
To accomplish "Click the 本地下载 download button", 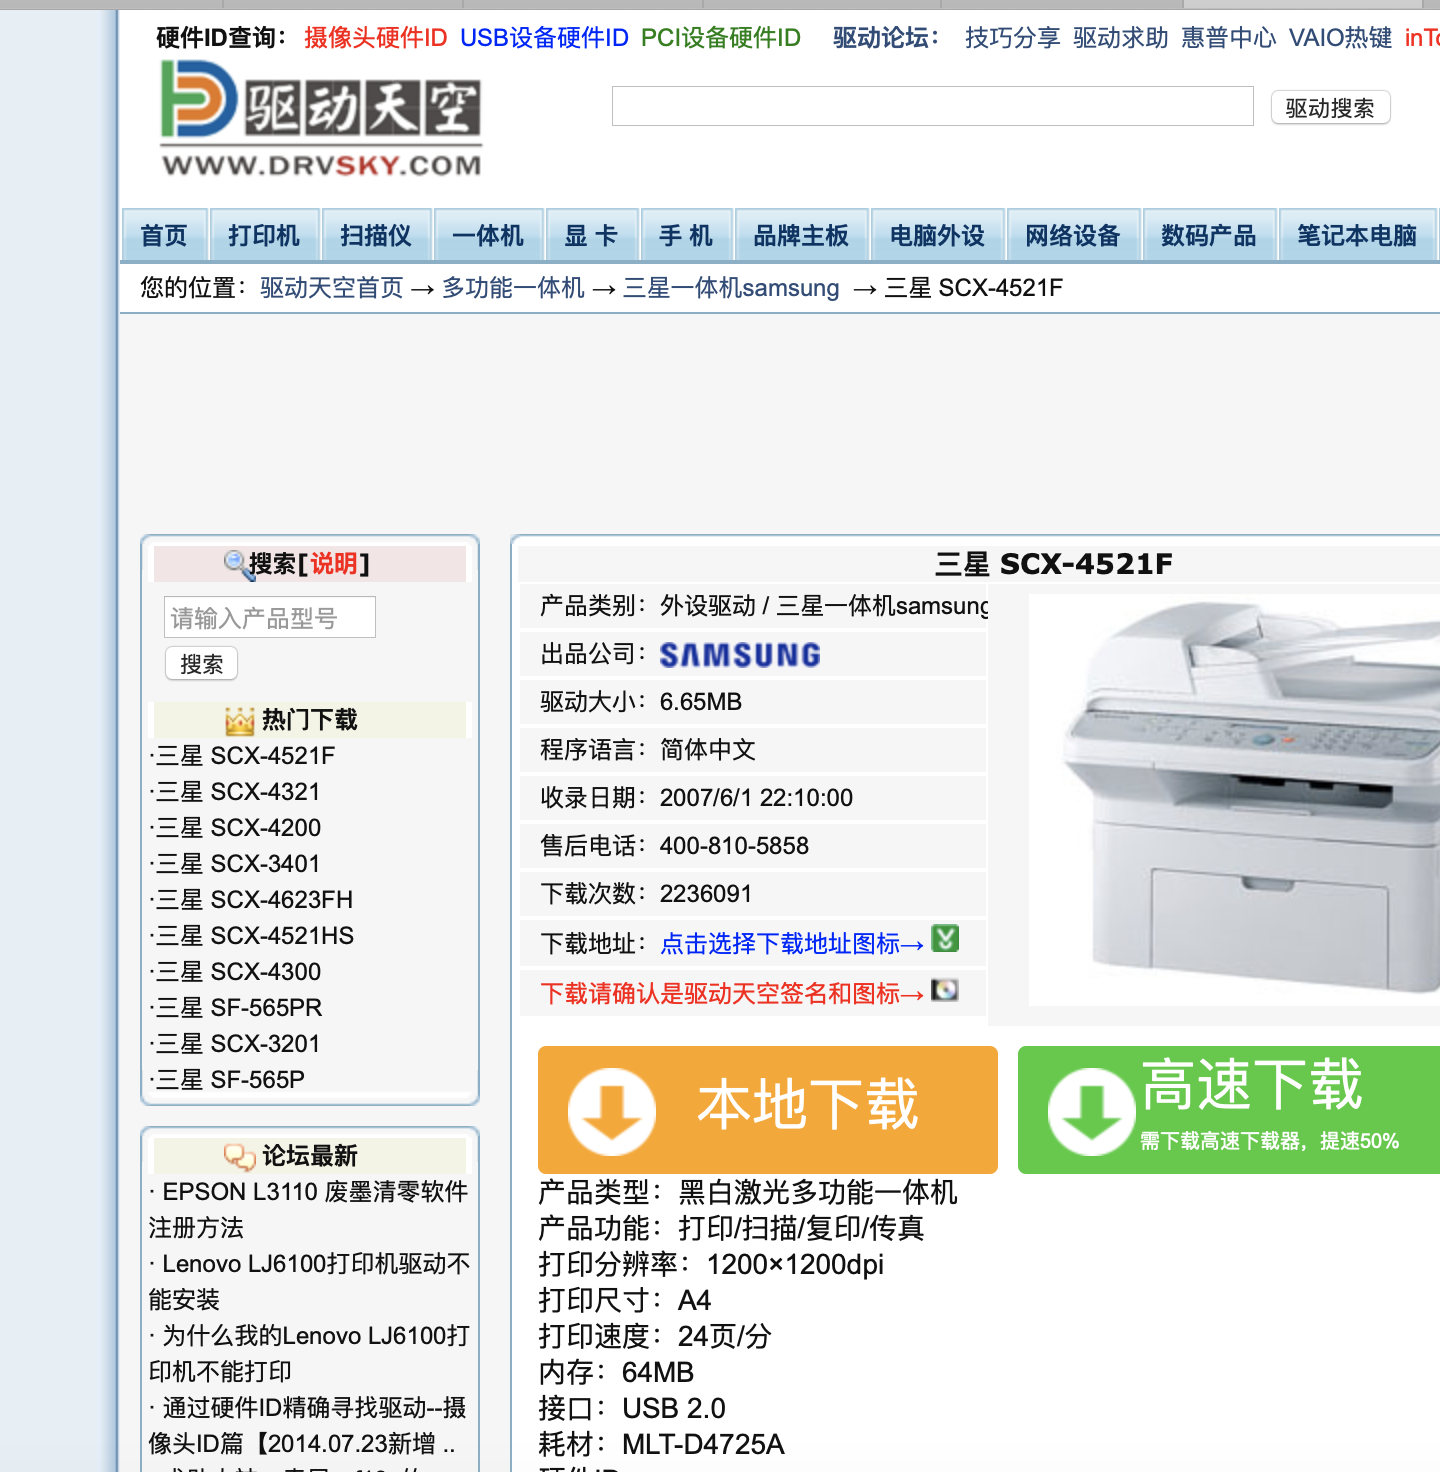I will [x=768, y=1109].
